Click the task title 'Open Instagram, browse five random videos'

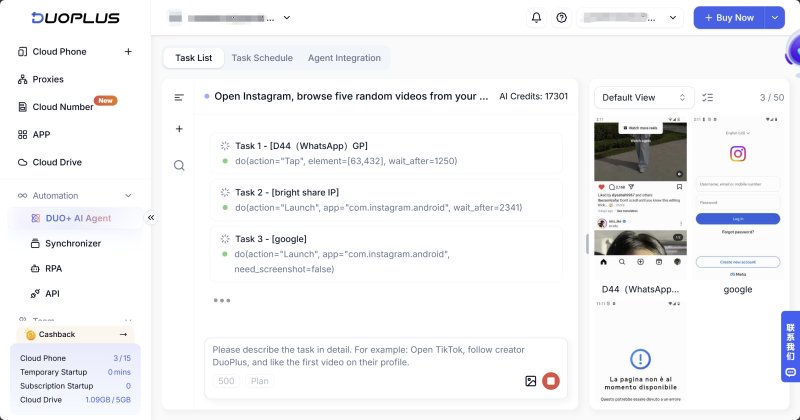pos(351,96)
